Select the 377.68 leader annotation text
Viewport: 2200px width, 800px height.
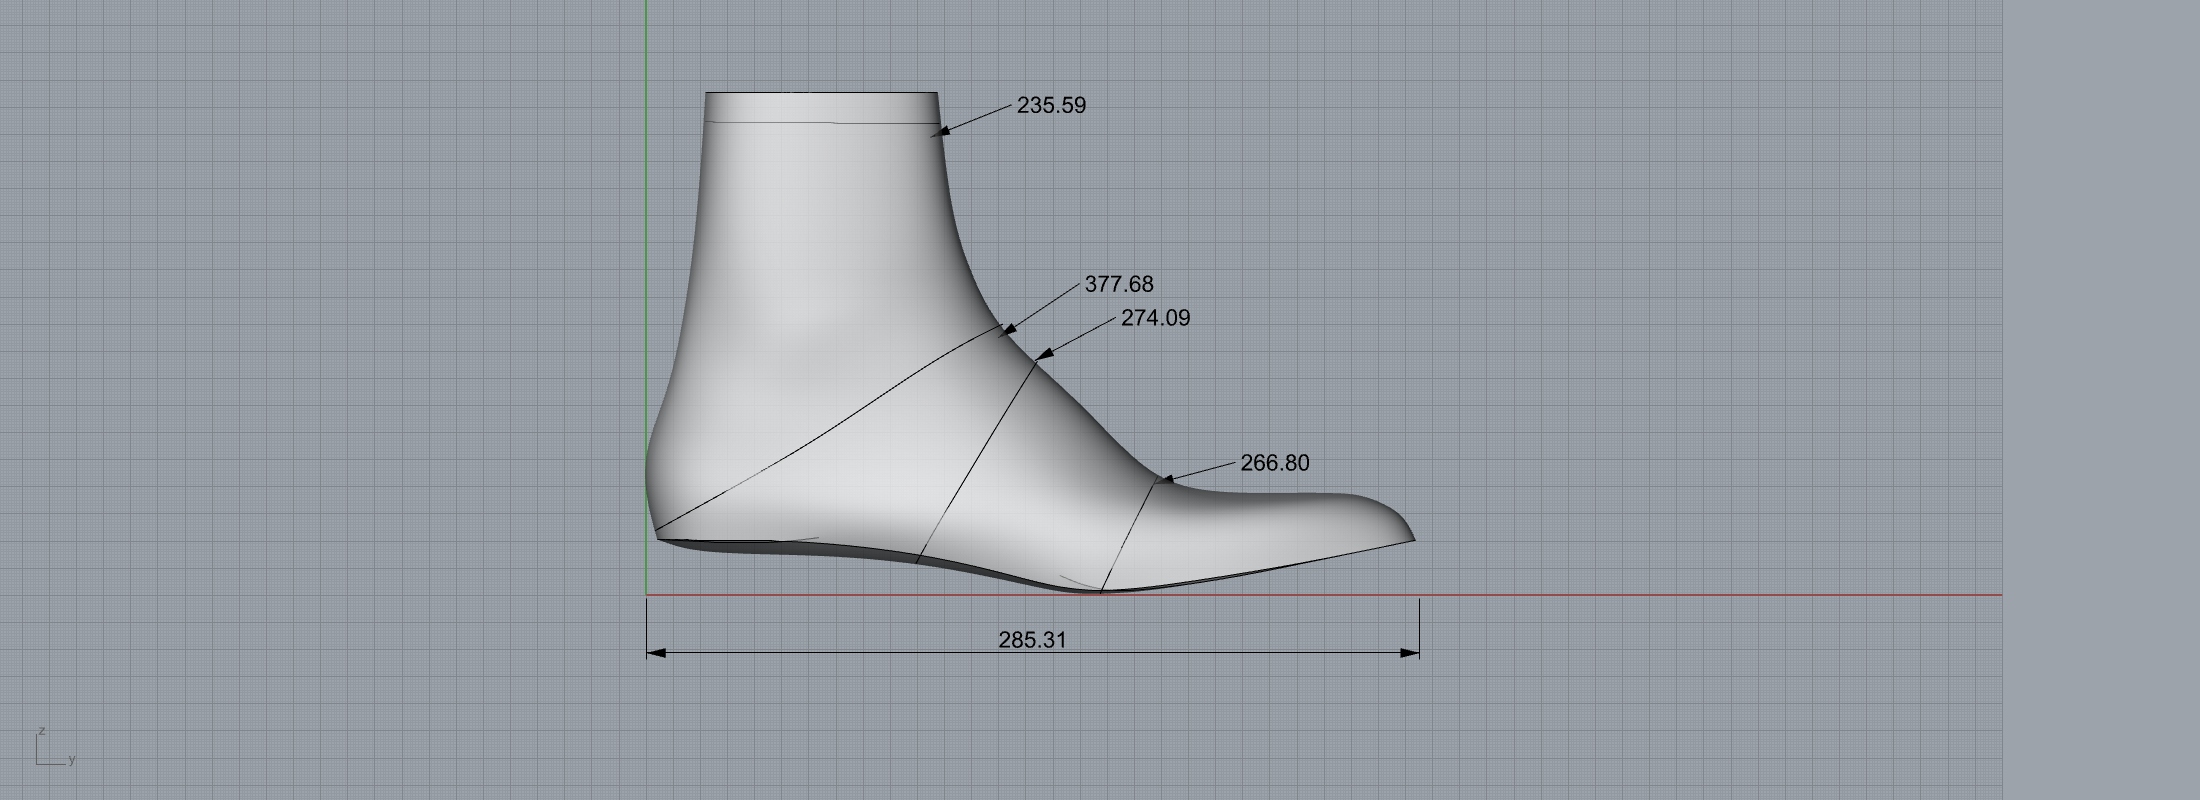pos(1119,284)
